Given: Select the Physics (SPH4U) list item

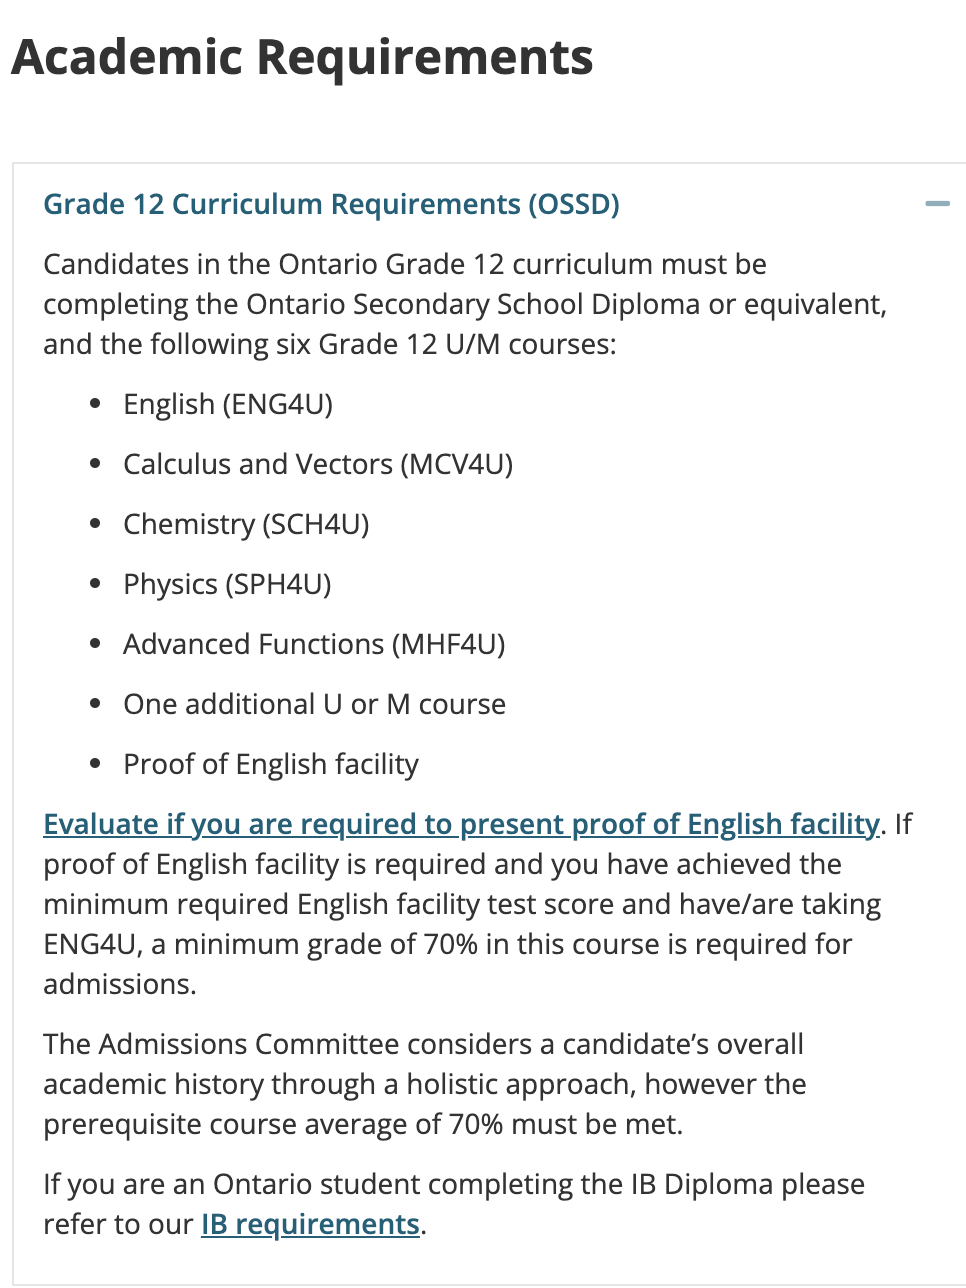Looking at the screenshot, I should pyautogui.click(x=227, y=584).
